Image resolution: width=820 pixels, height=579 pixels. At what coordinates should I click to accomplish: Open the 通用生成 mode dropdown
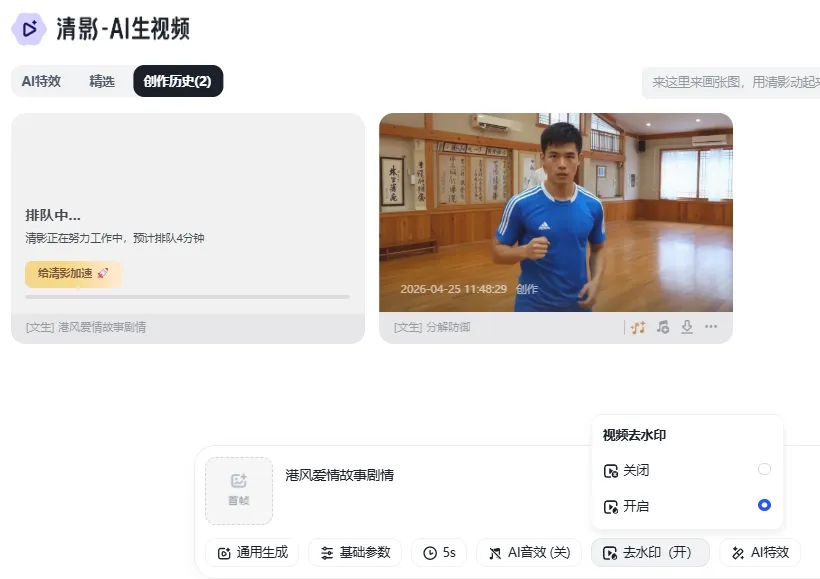(x=253, y=553)
